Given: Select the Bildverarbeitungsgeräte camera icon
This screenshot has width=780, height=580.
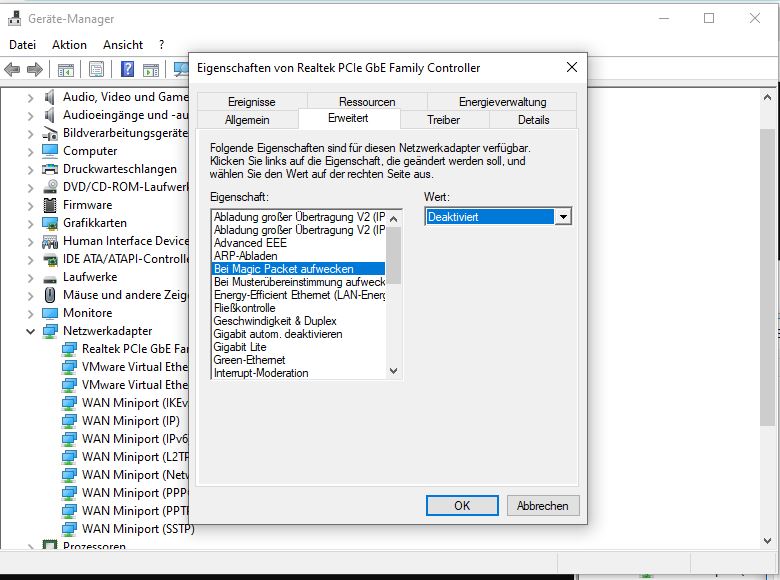Looking at the screenshot, I should coord(50,133).
